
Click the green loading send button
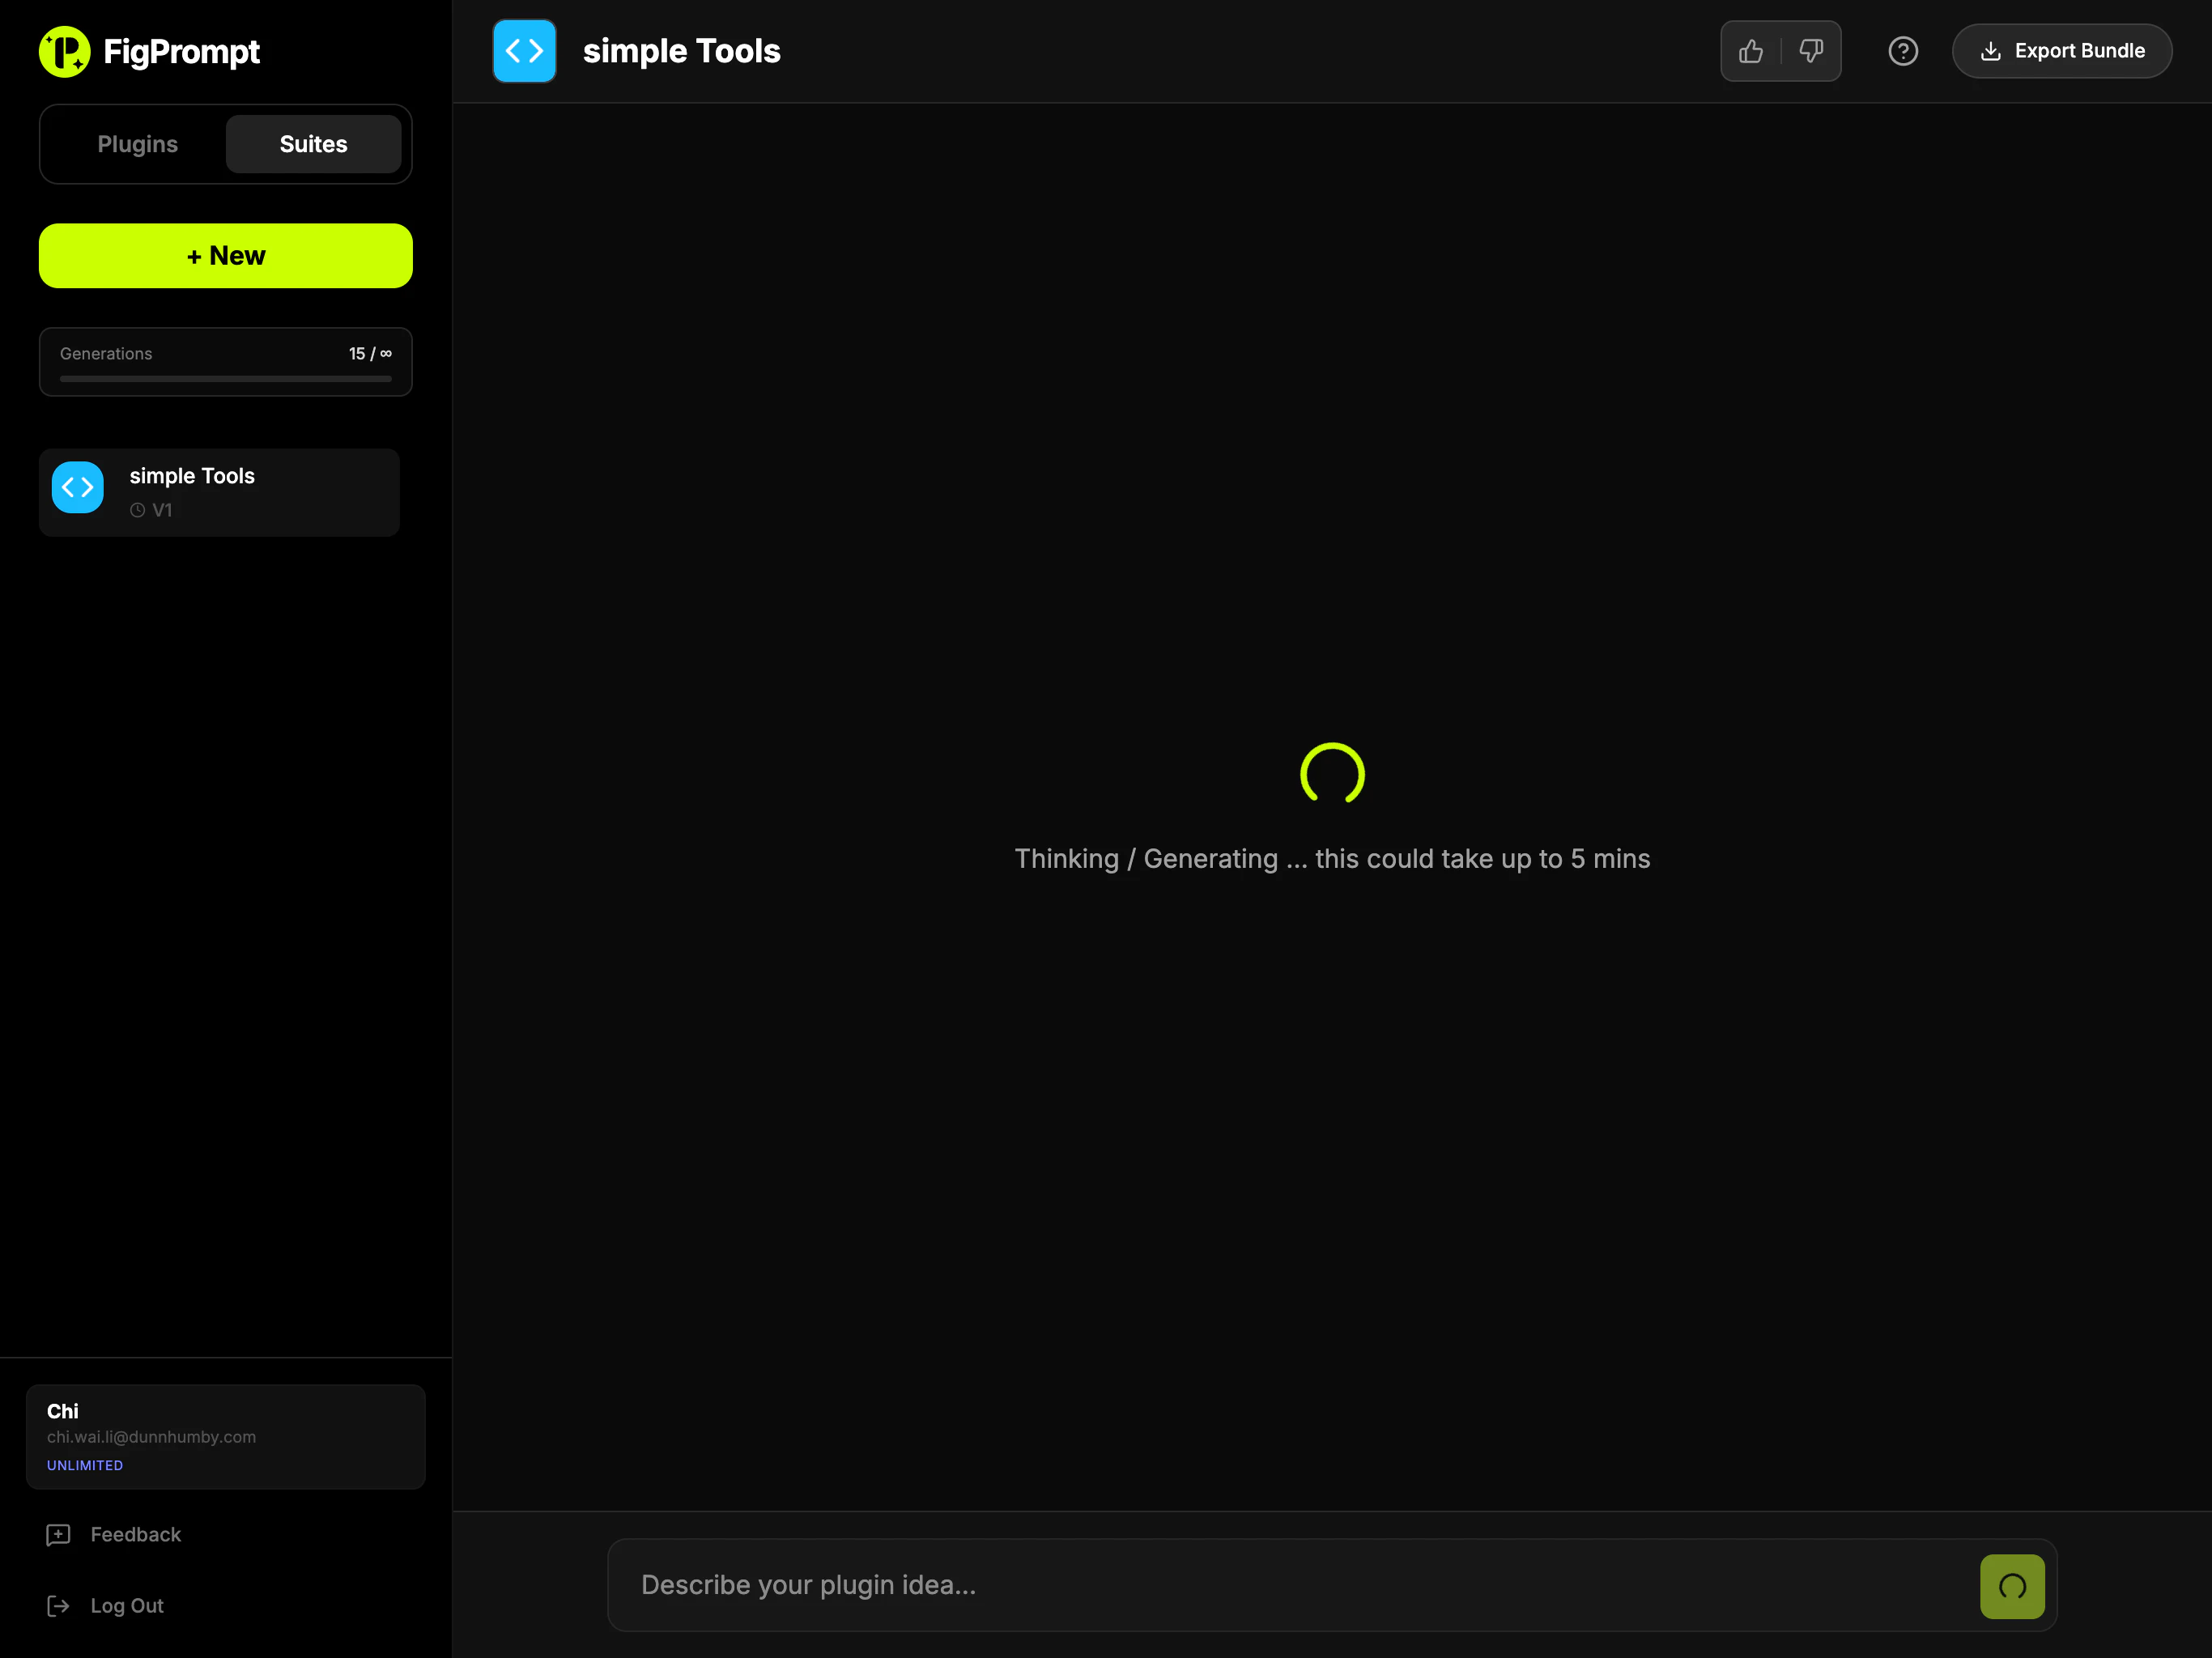(2012, 1586)
